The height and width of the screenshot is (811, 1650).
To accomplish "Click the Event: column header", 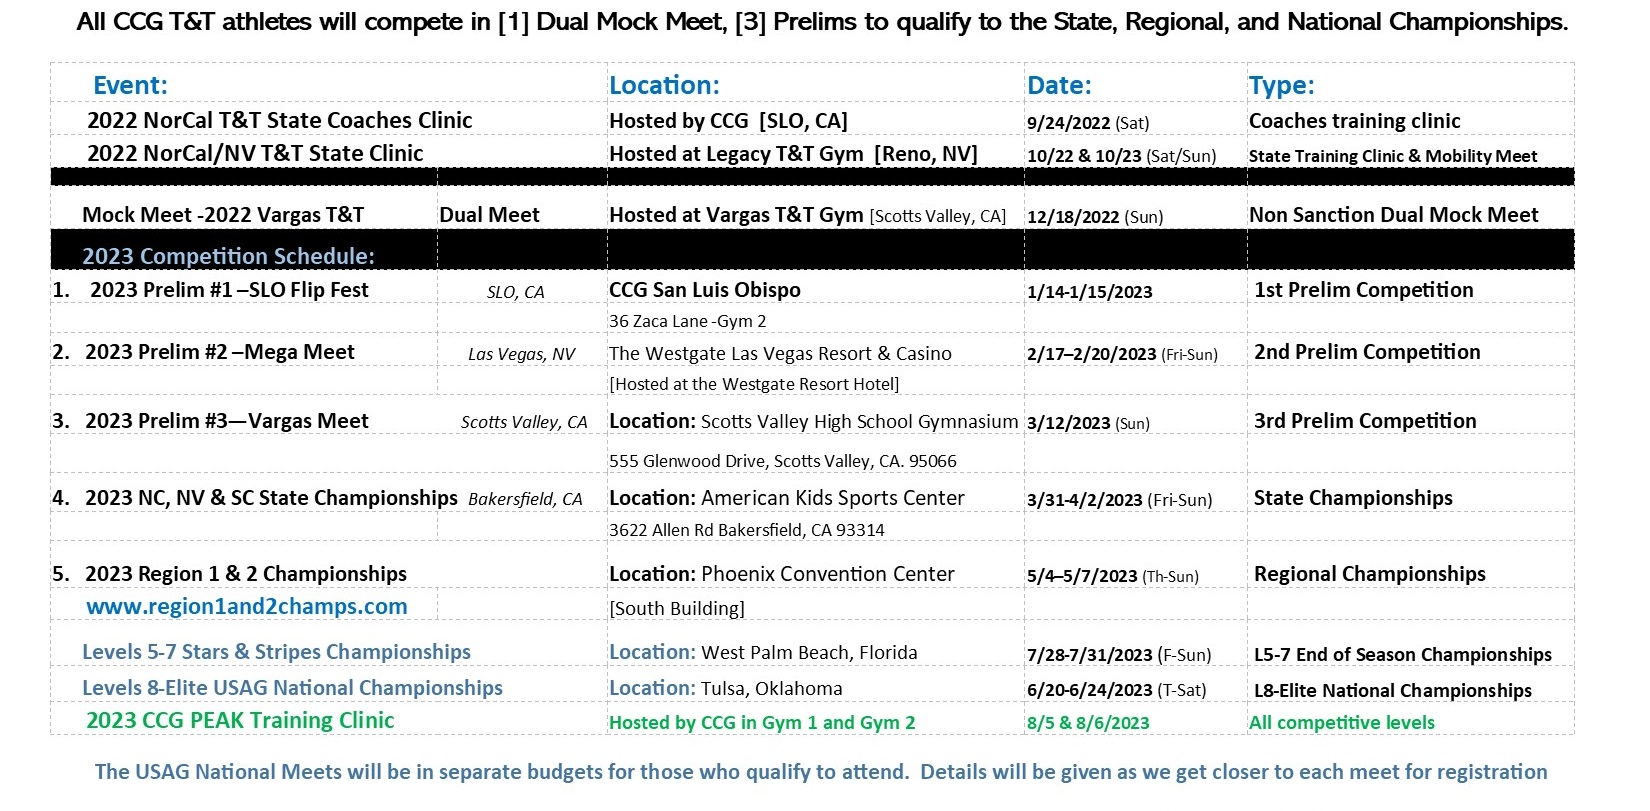I will coord(130,86).
